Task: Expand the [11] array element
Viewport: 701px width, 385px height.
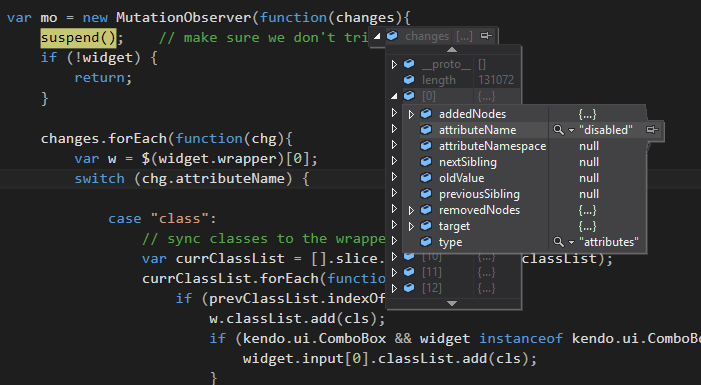Action: click(x=394, y=272)
